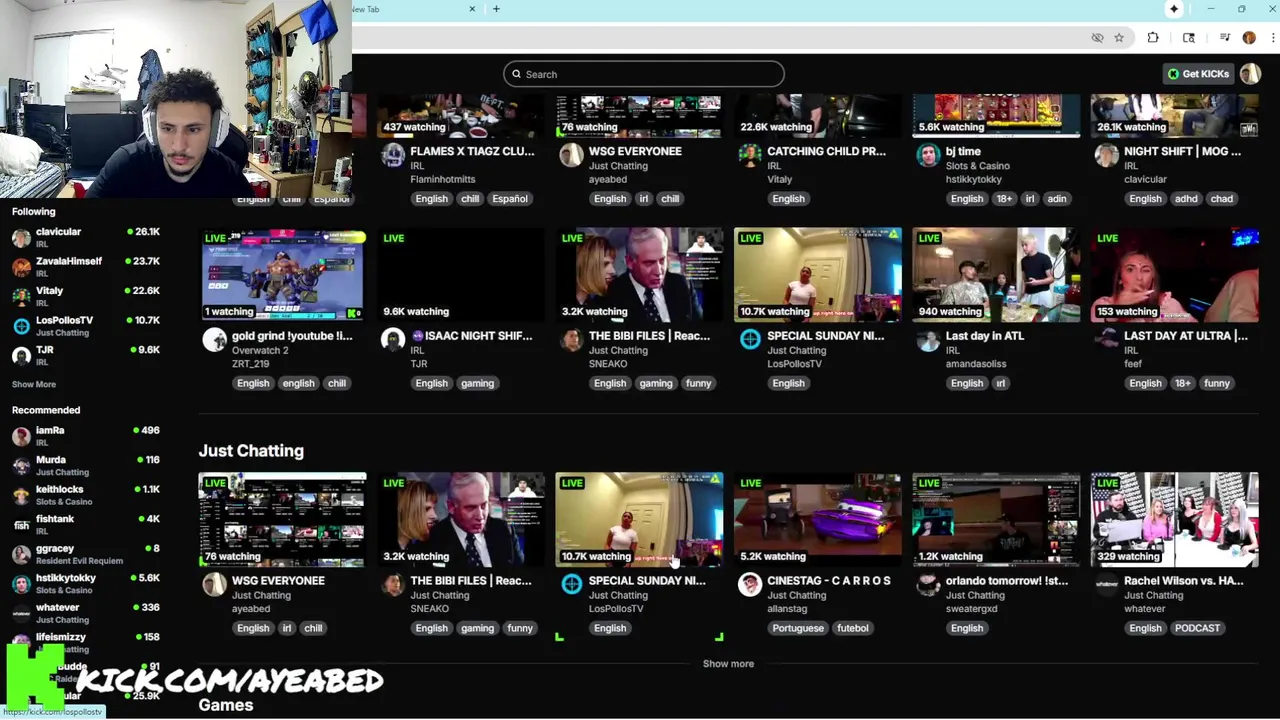Open the Chrome three-dot menu

[1271, 38]
